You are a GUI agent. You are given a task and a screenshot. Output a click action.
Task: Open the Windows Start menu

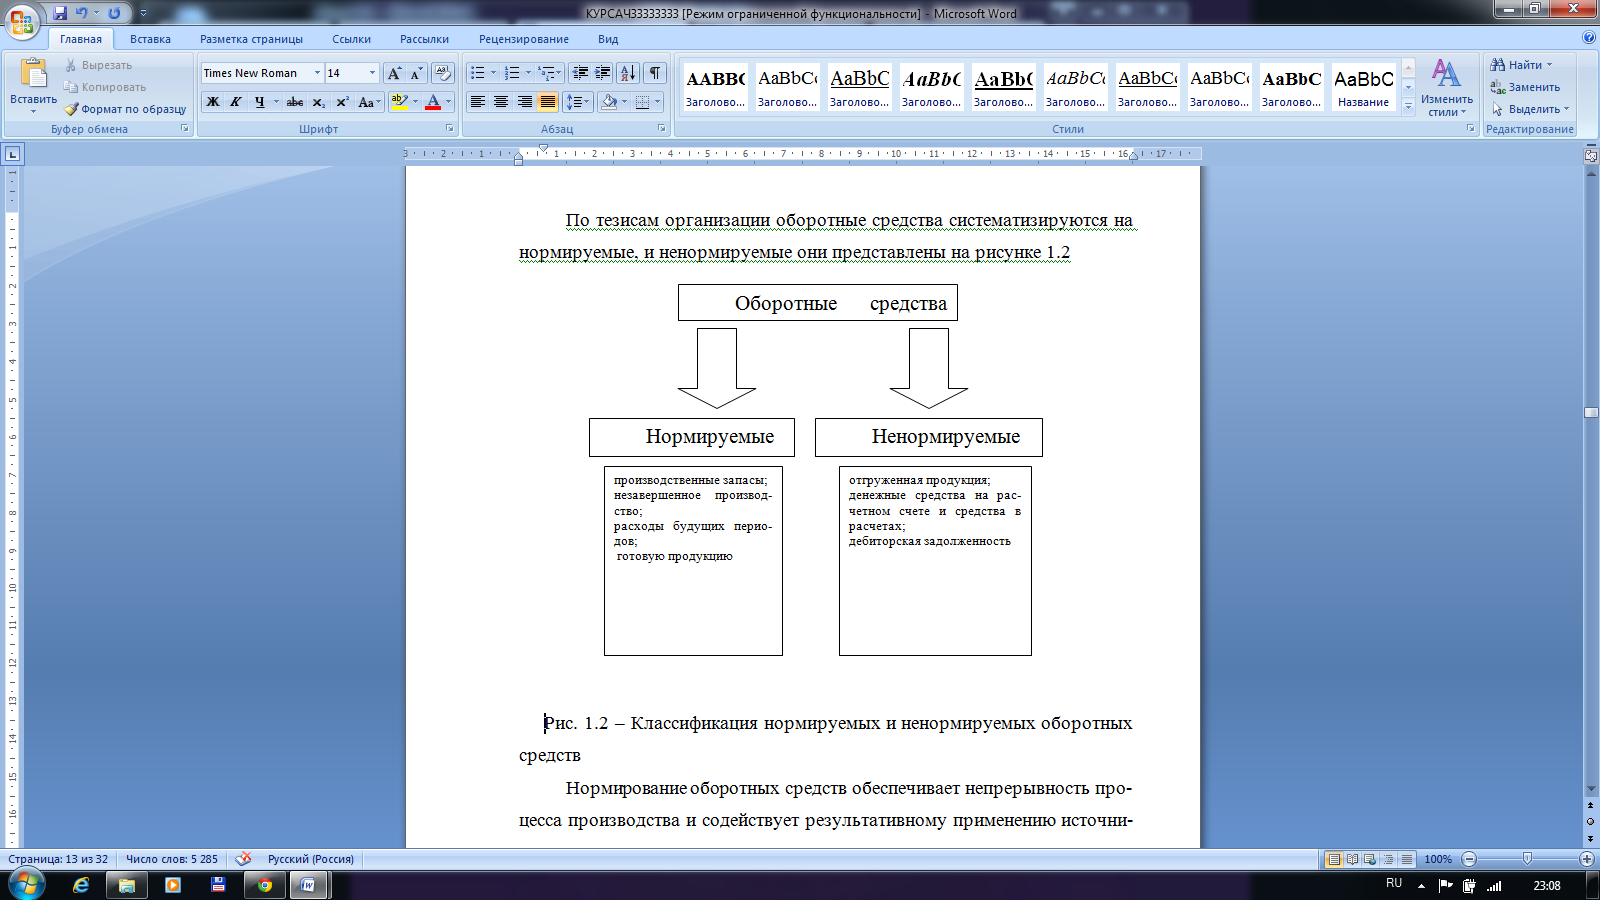(26, 884)
